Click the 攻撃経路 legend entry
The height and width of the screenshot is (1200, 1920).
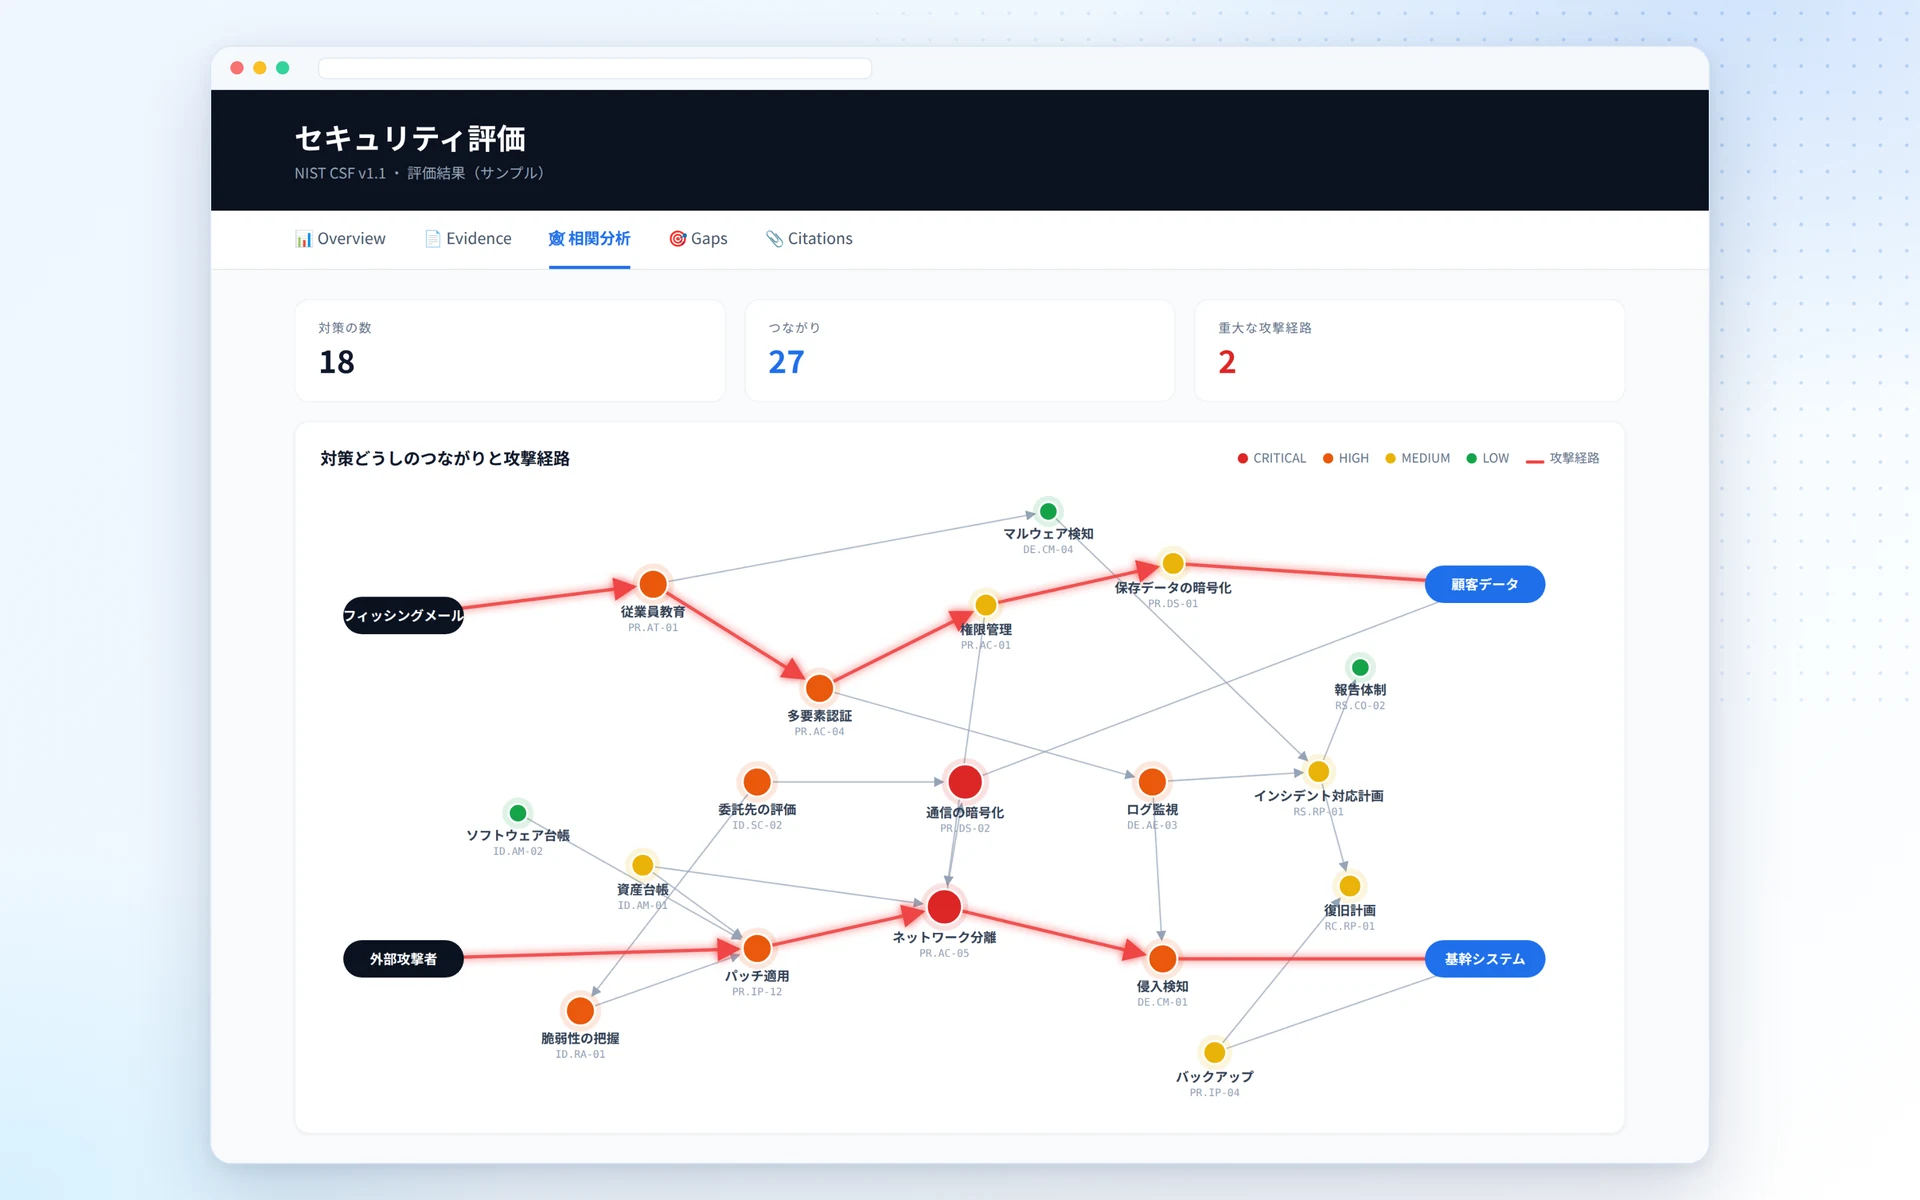(x=1563, y=458)
